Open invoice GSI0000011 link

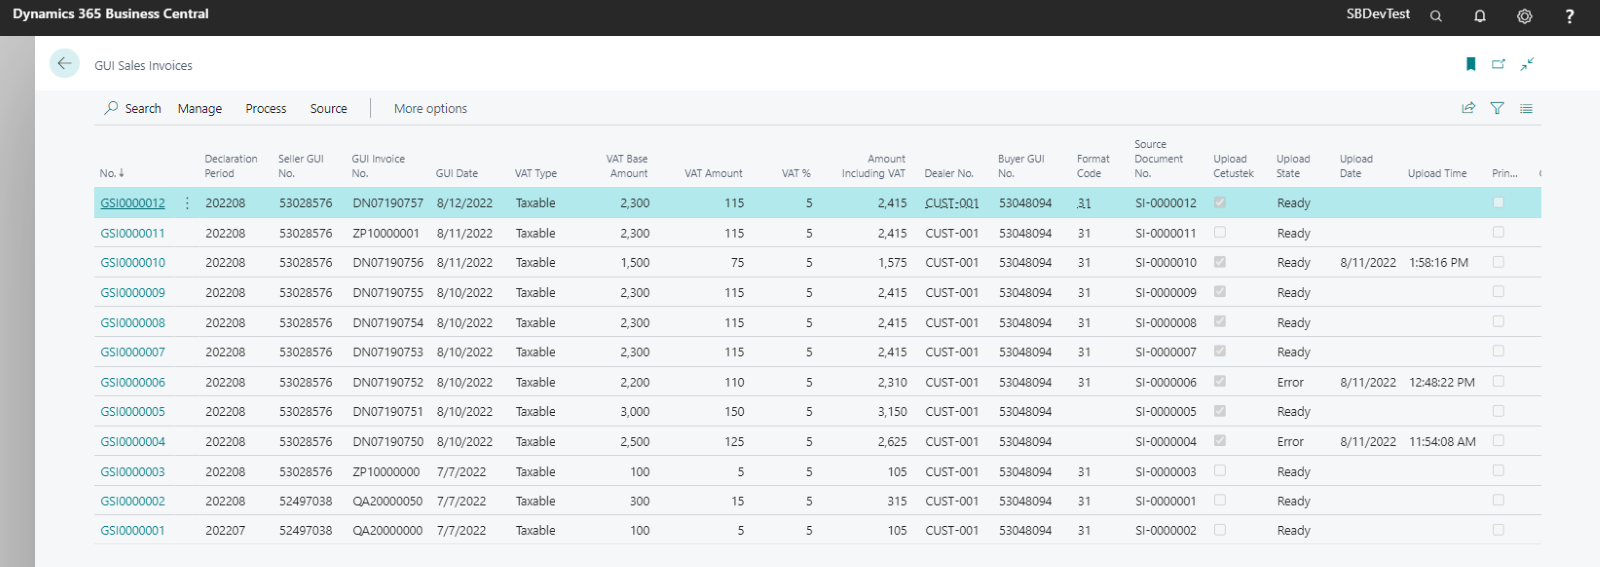pos(133,233)
